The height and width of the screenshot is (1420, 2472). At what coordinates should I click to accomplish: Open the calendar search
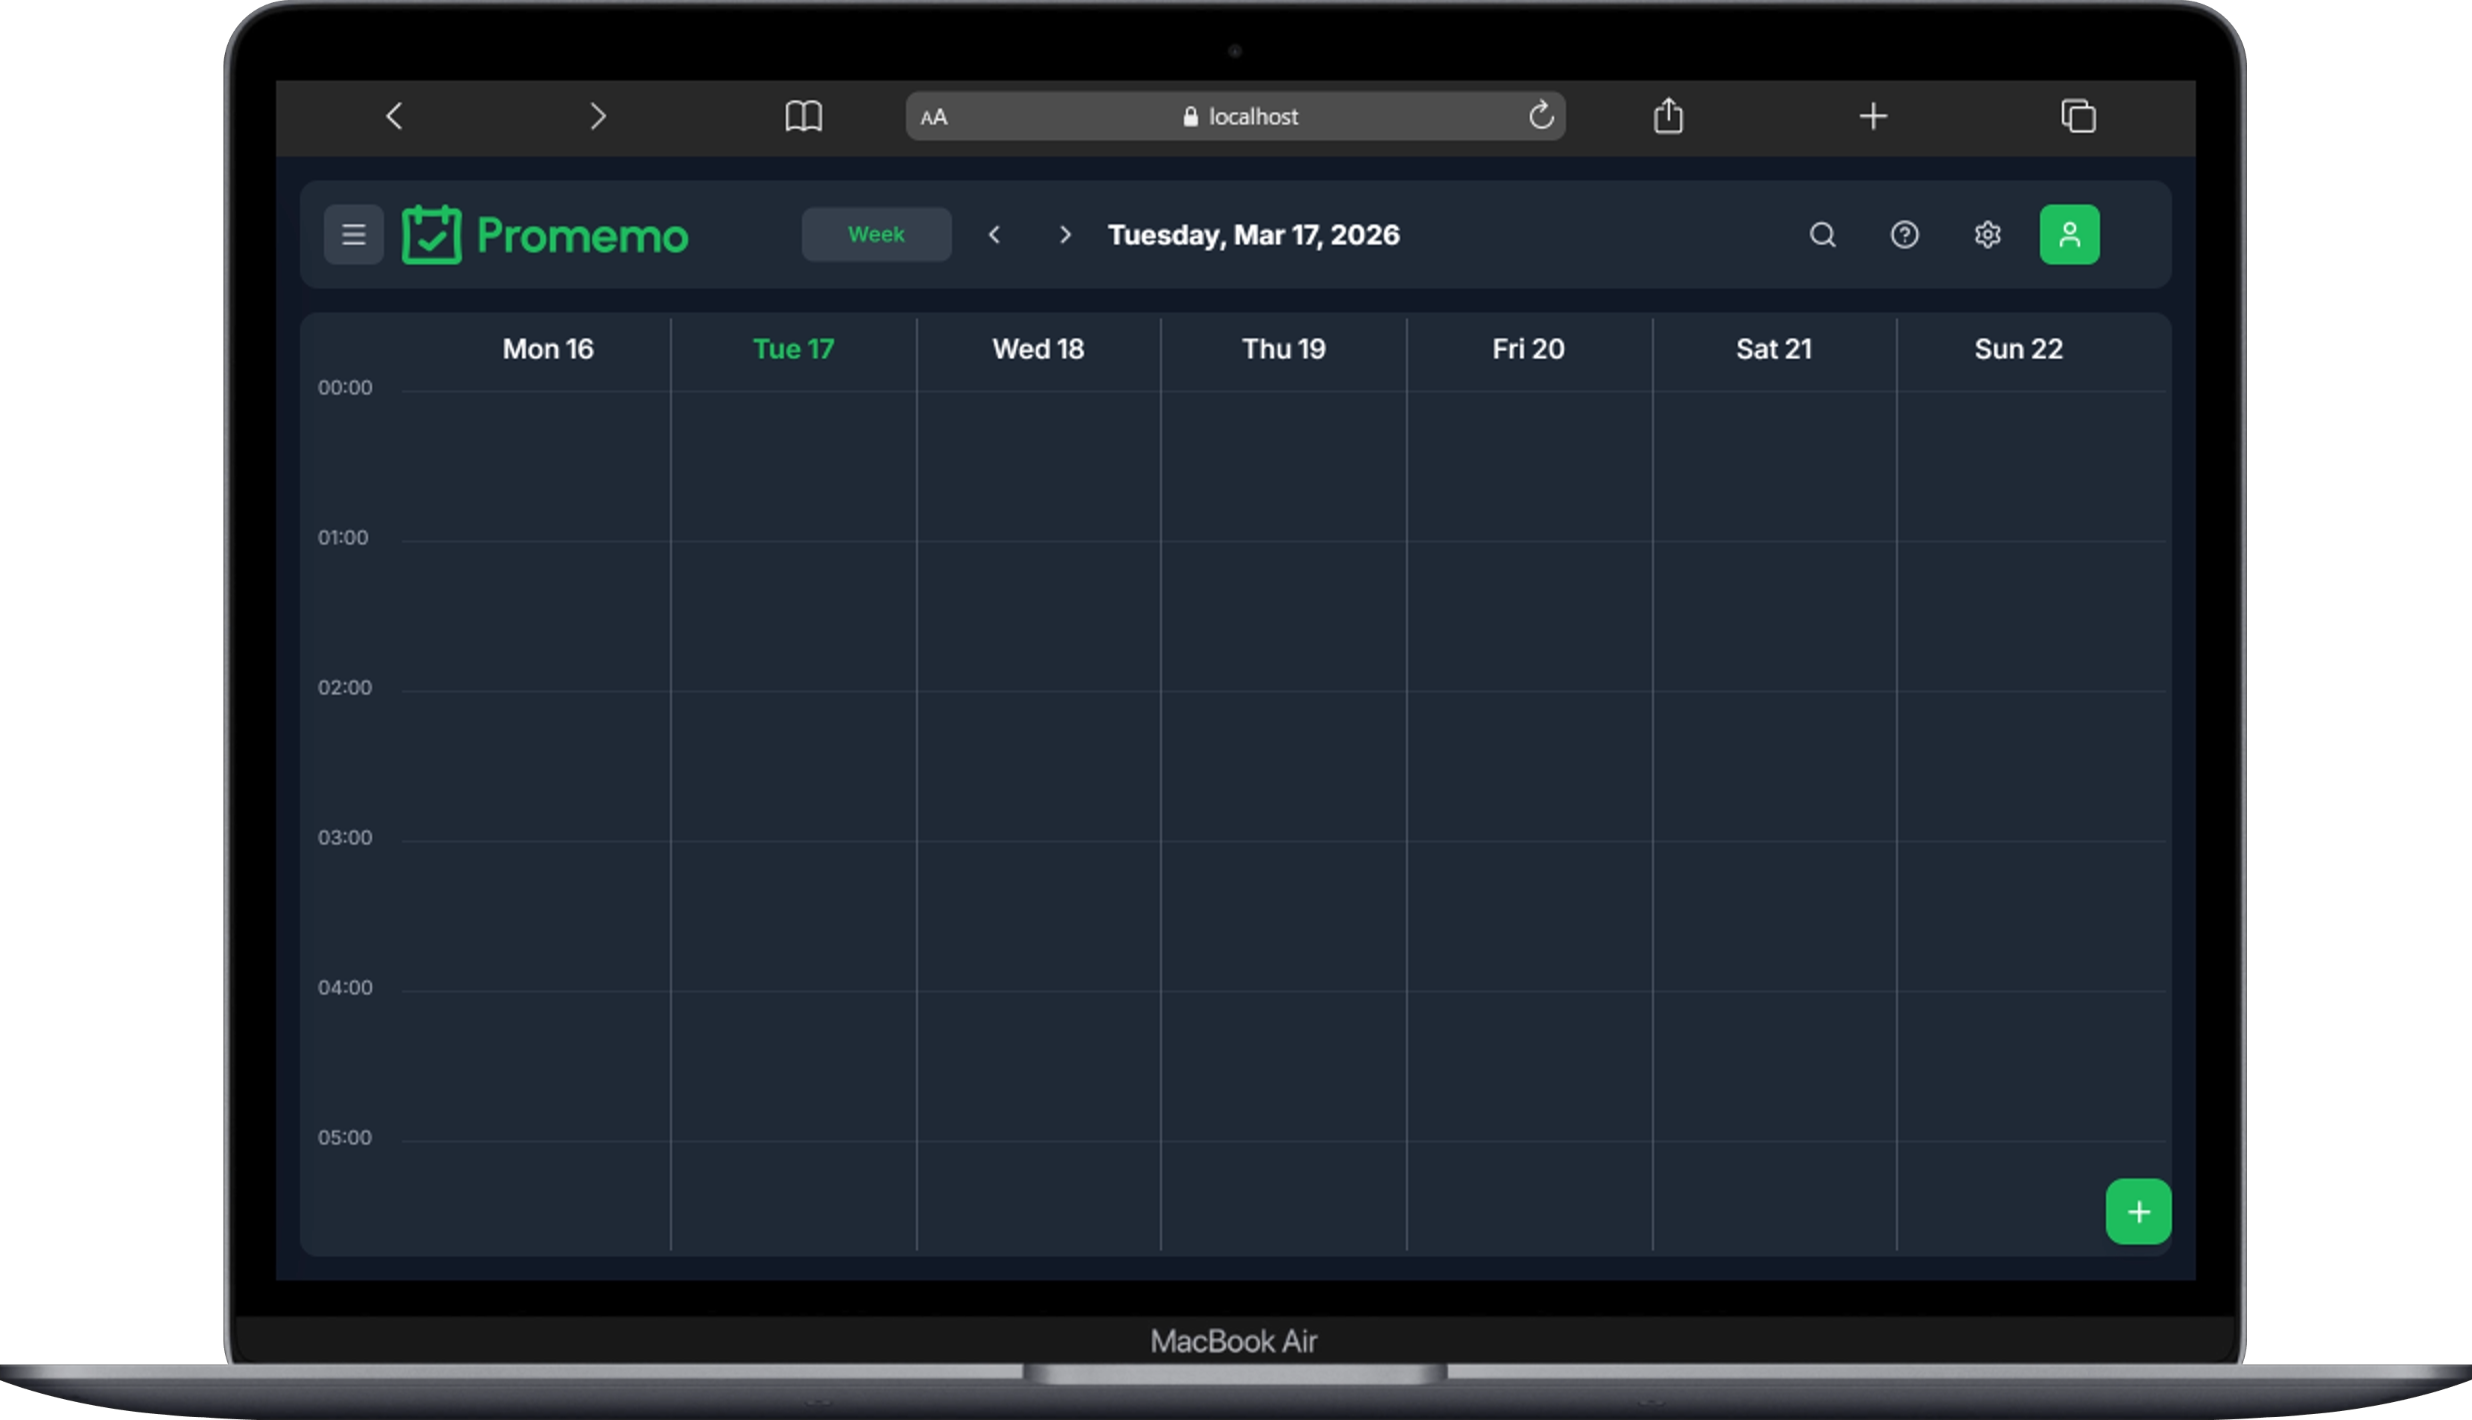tap(1821, 234)
